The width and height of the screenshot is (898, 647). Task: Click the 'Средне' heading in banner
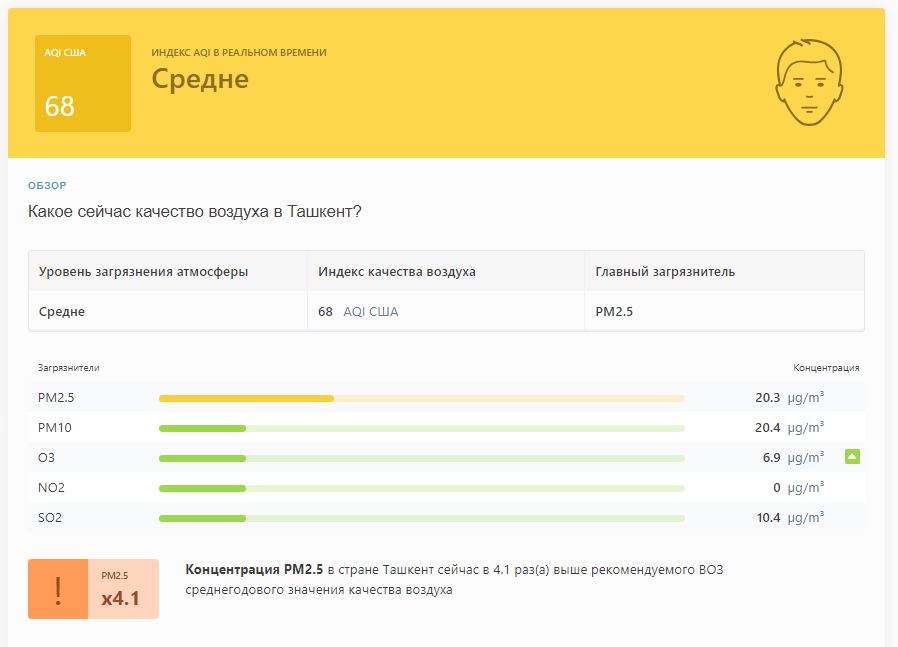click(200, 79)
